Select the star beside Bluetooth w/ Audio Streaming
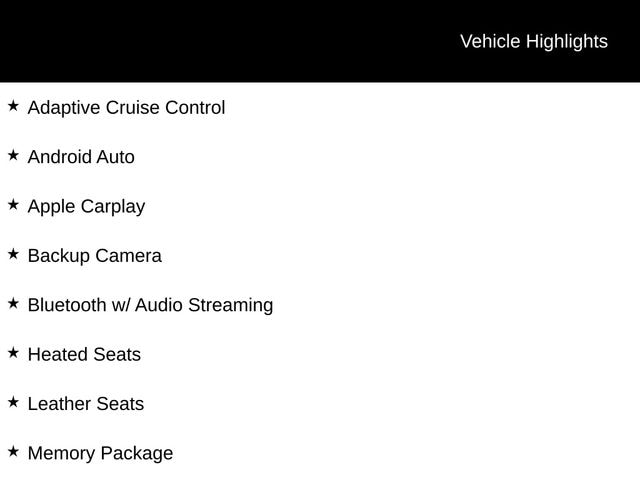The width and height of the screenshot is (640, 480). [13, 303]
